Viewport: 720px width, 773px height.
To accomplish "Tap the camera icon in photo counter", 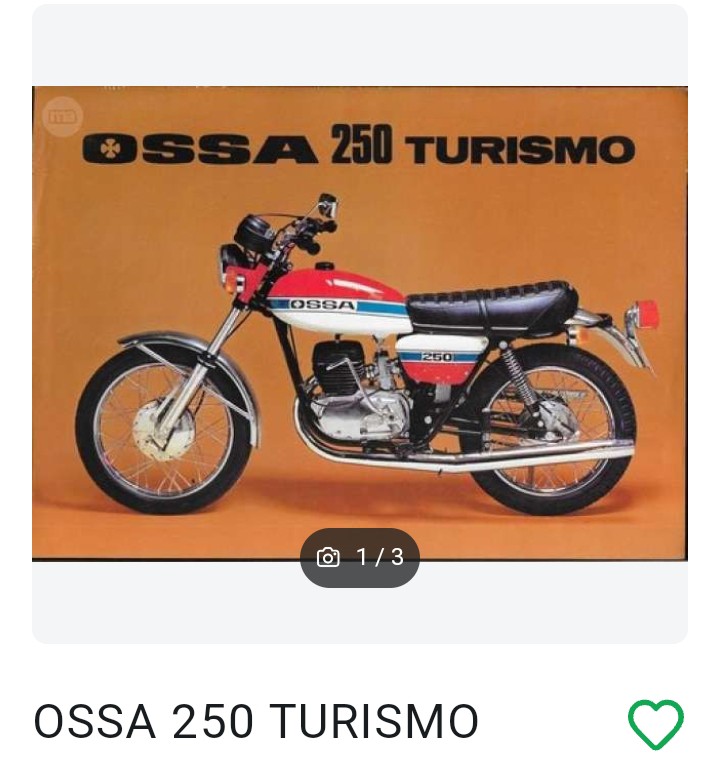I will click(x=328, y=558).
